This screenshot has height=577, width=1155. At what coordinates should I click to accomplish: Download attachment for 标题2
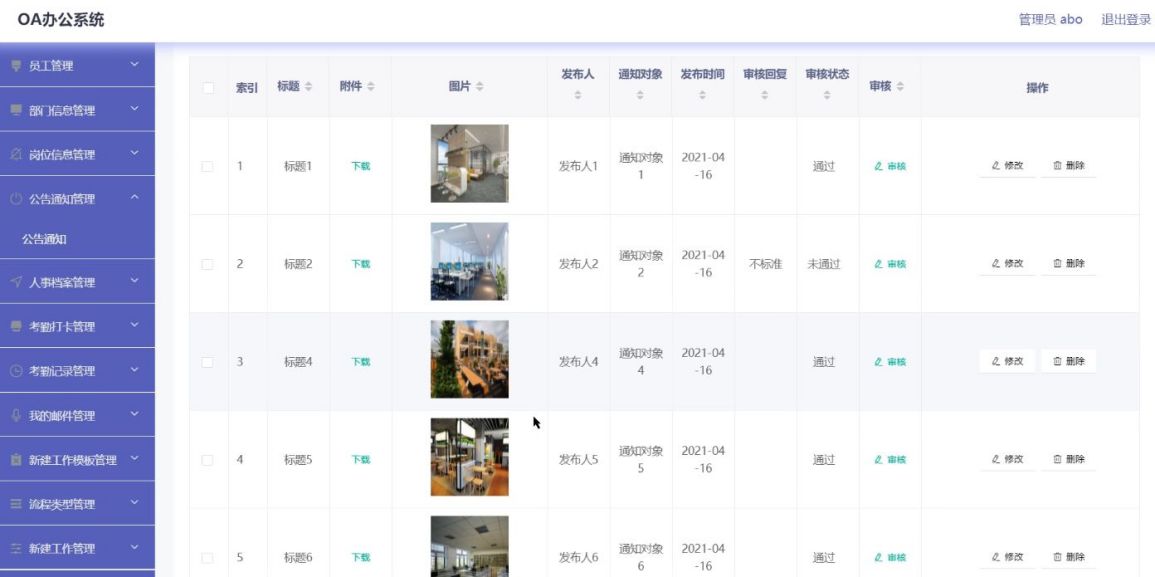(360, 264)
